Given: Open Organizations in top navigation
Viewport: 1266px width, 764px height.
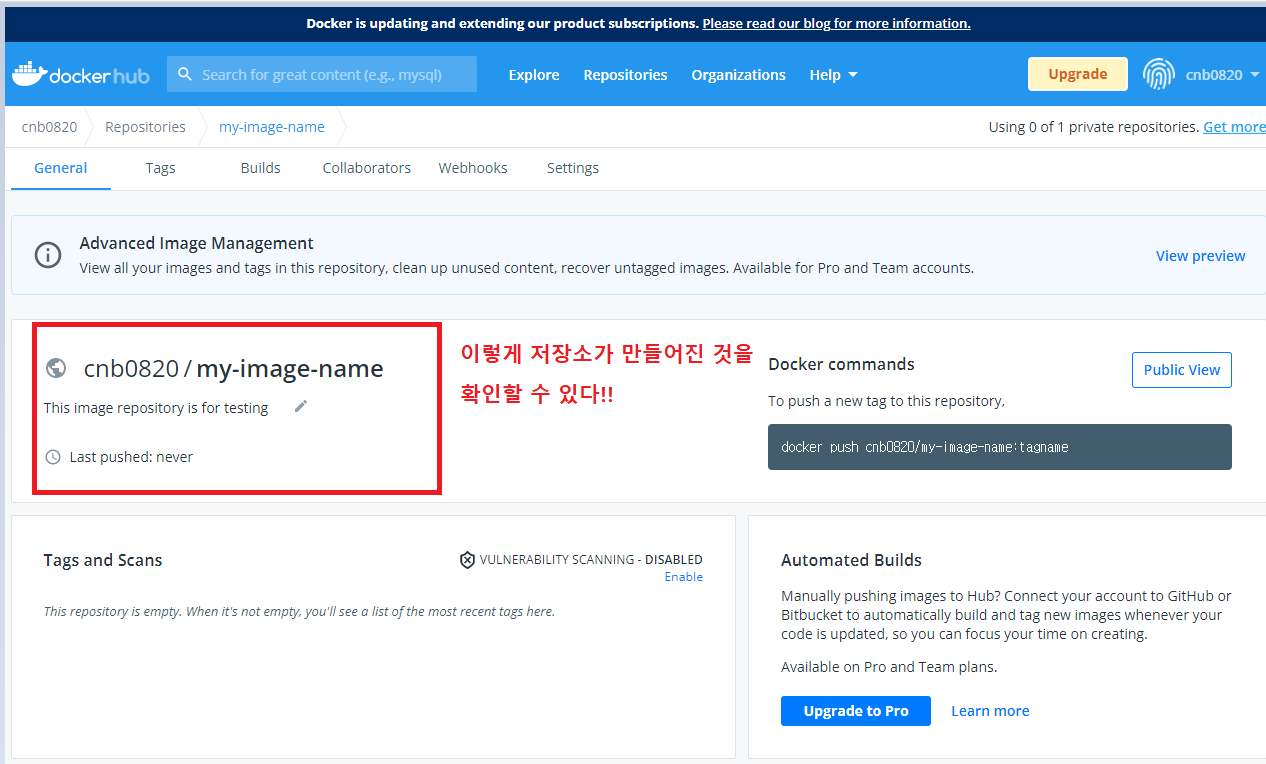Looking at the screenshot, I should click(738, 75).
